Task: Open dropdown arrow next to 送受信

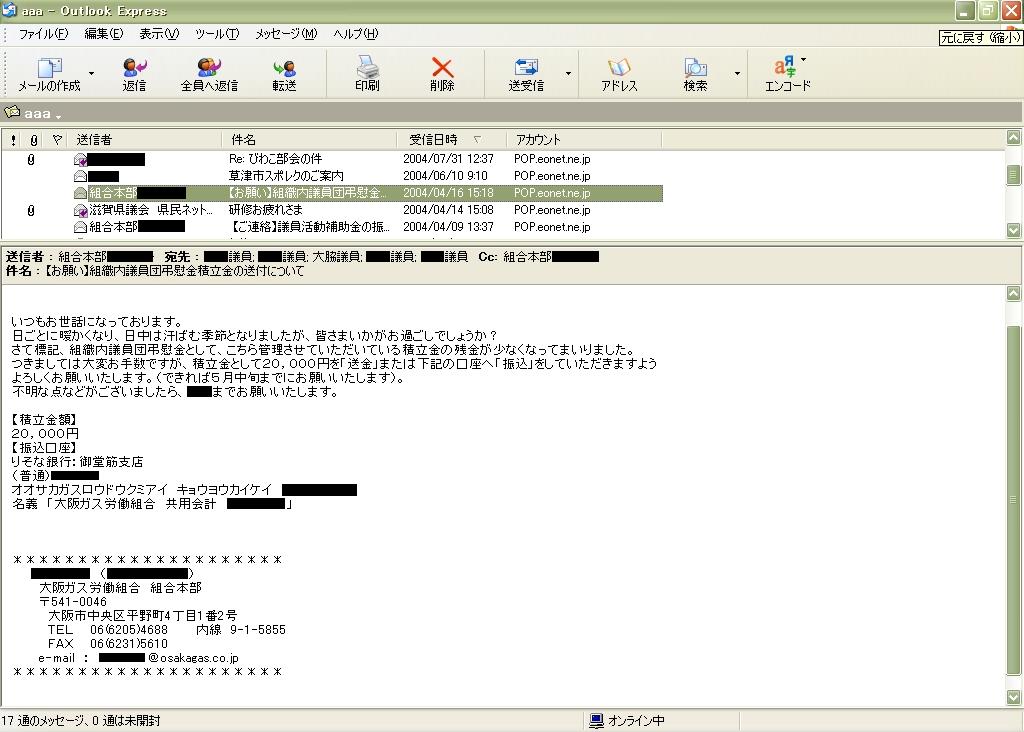Action: [568, 73]
